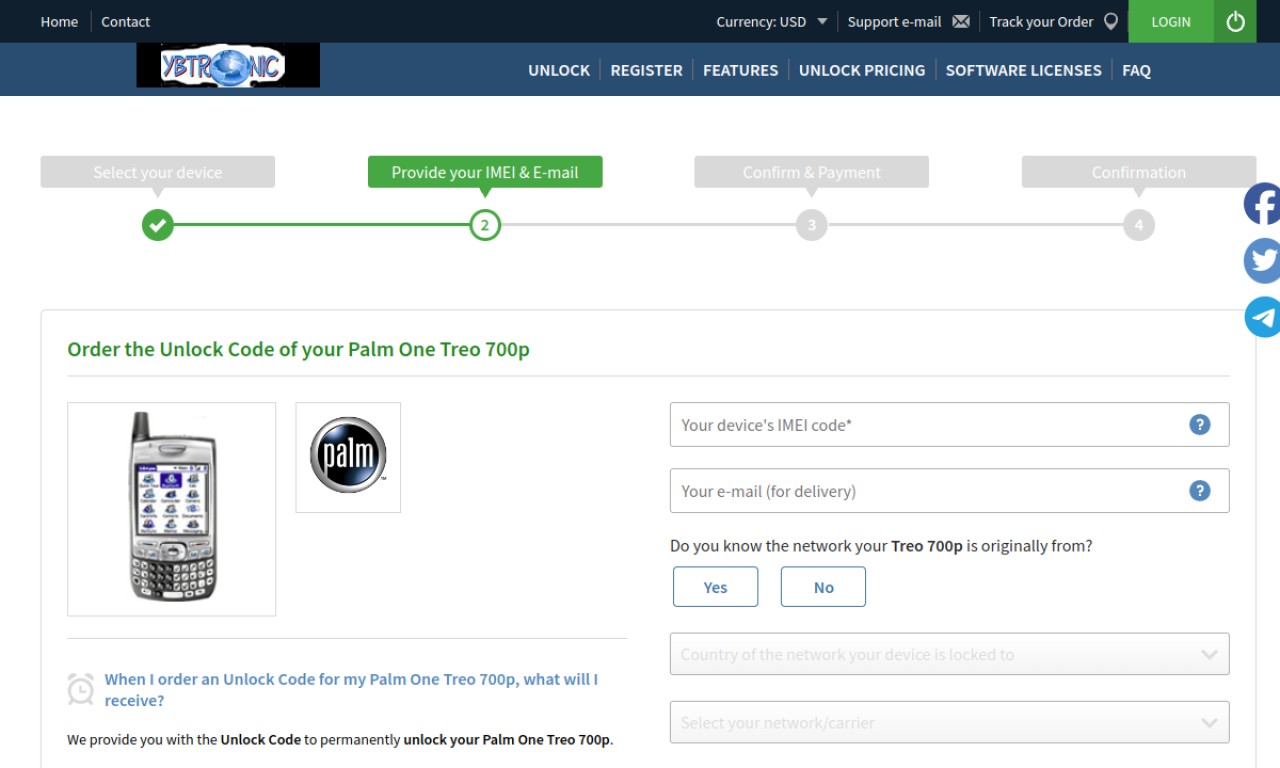Open the Currency: USD dropdown
This screenshot has height=768, width=1280.
click(772, 21)
